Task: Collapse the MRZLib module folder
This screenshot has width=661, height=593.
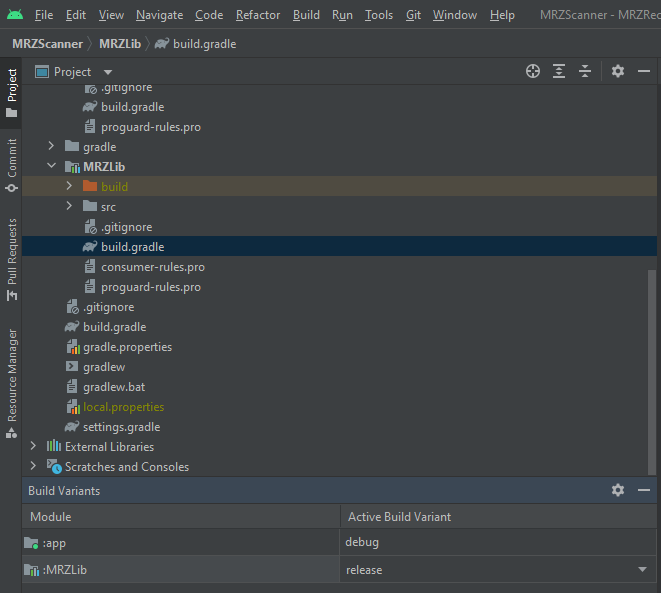Action: [x=52, y=167]
